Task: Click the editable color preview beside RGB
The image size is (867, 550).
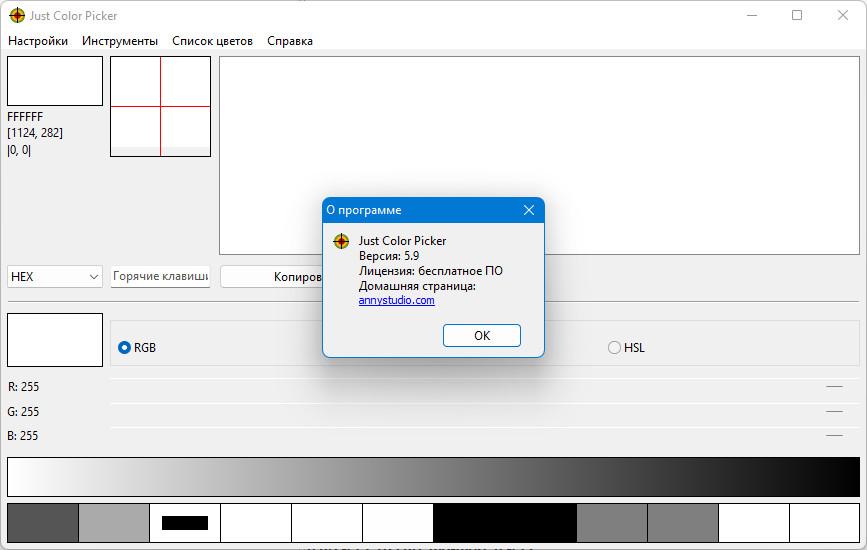Action: point(55,340)
